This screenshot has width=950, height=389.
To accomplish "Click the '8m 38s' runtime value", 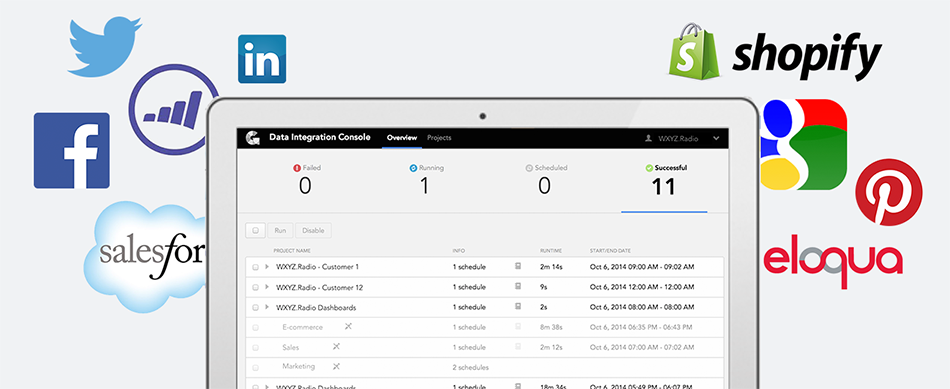I will [x=551, y=327].
